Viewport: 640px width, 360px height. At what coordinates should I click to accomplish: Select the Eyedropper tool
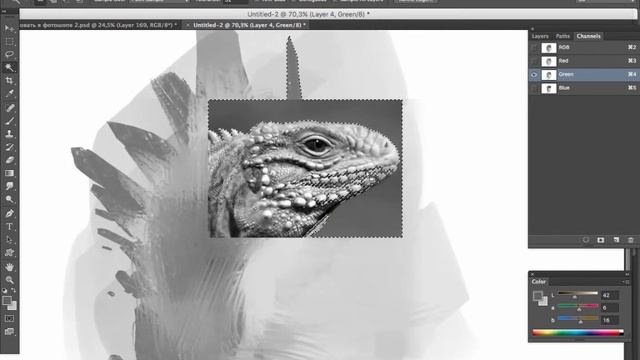tap(9, 93)
